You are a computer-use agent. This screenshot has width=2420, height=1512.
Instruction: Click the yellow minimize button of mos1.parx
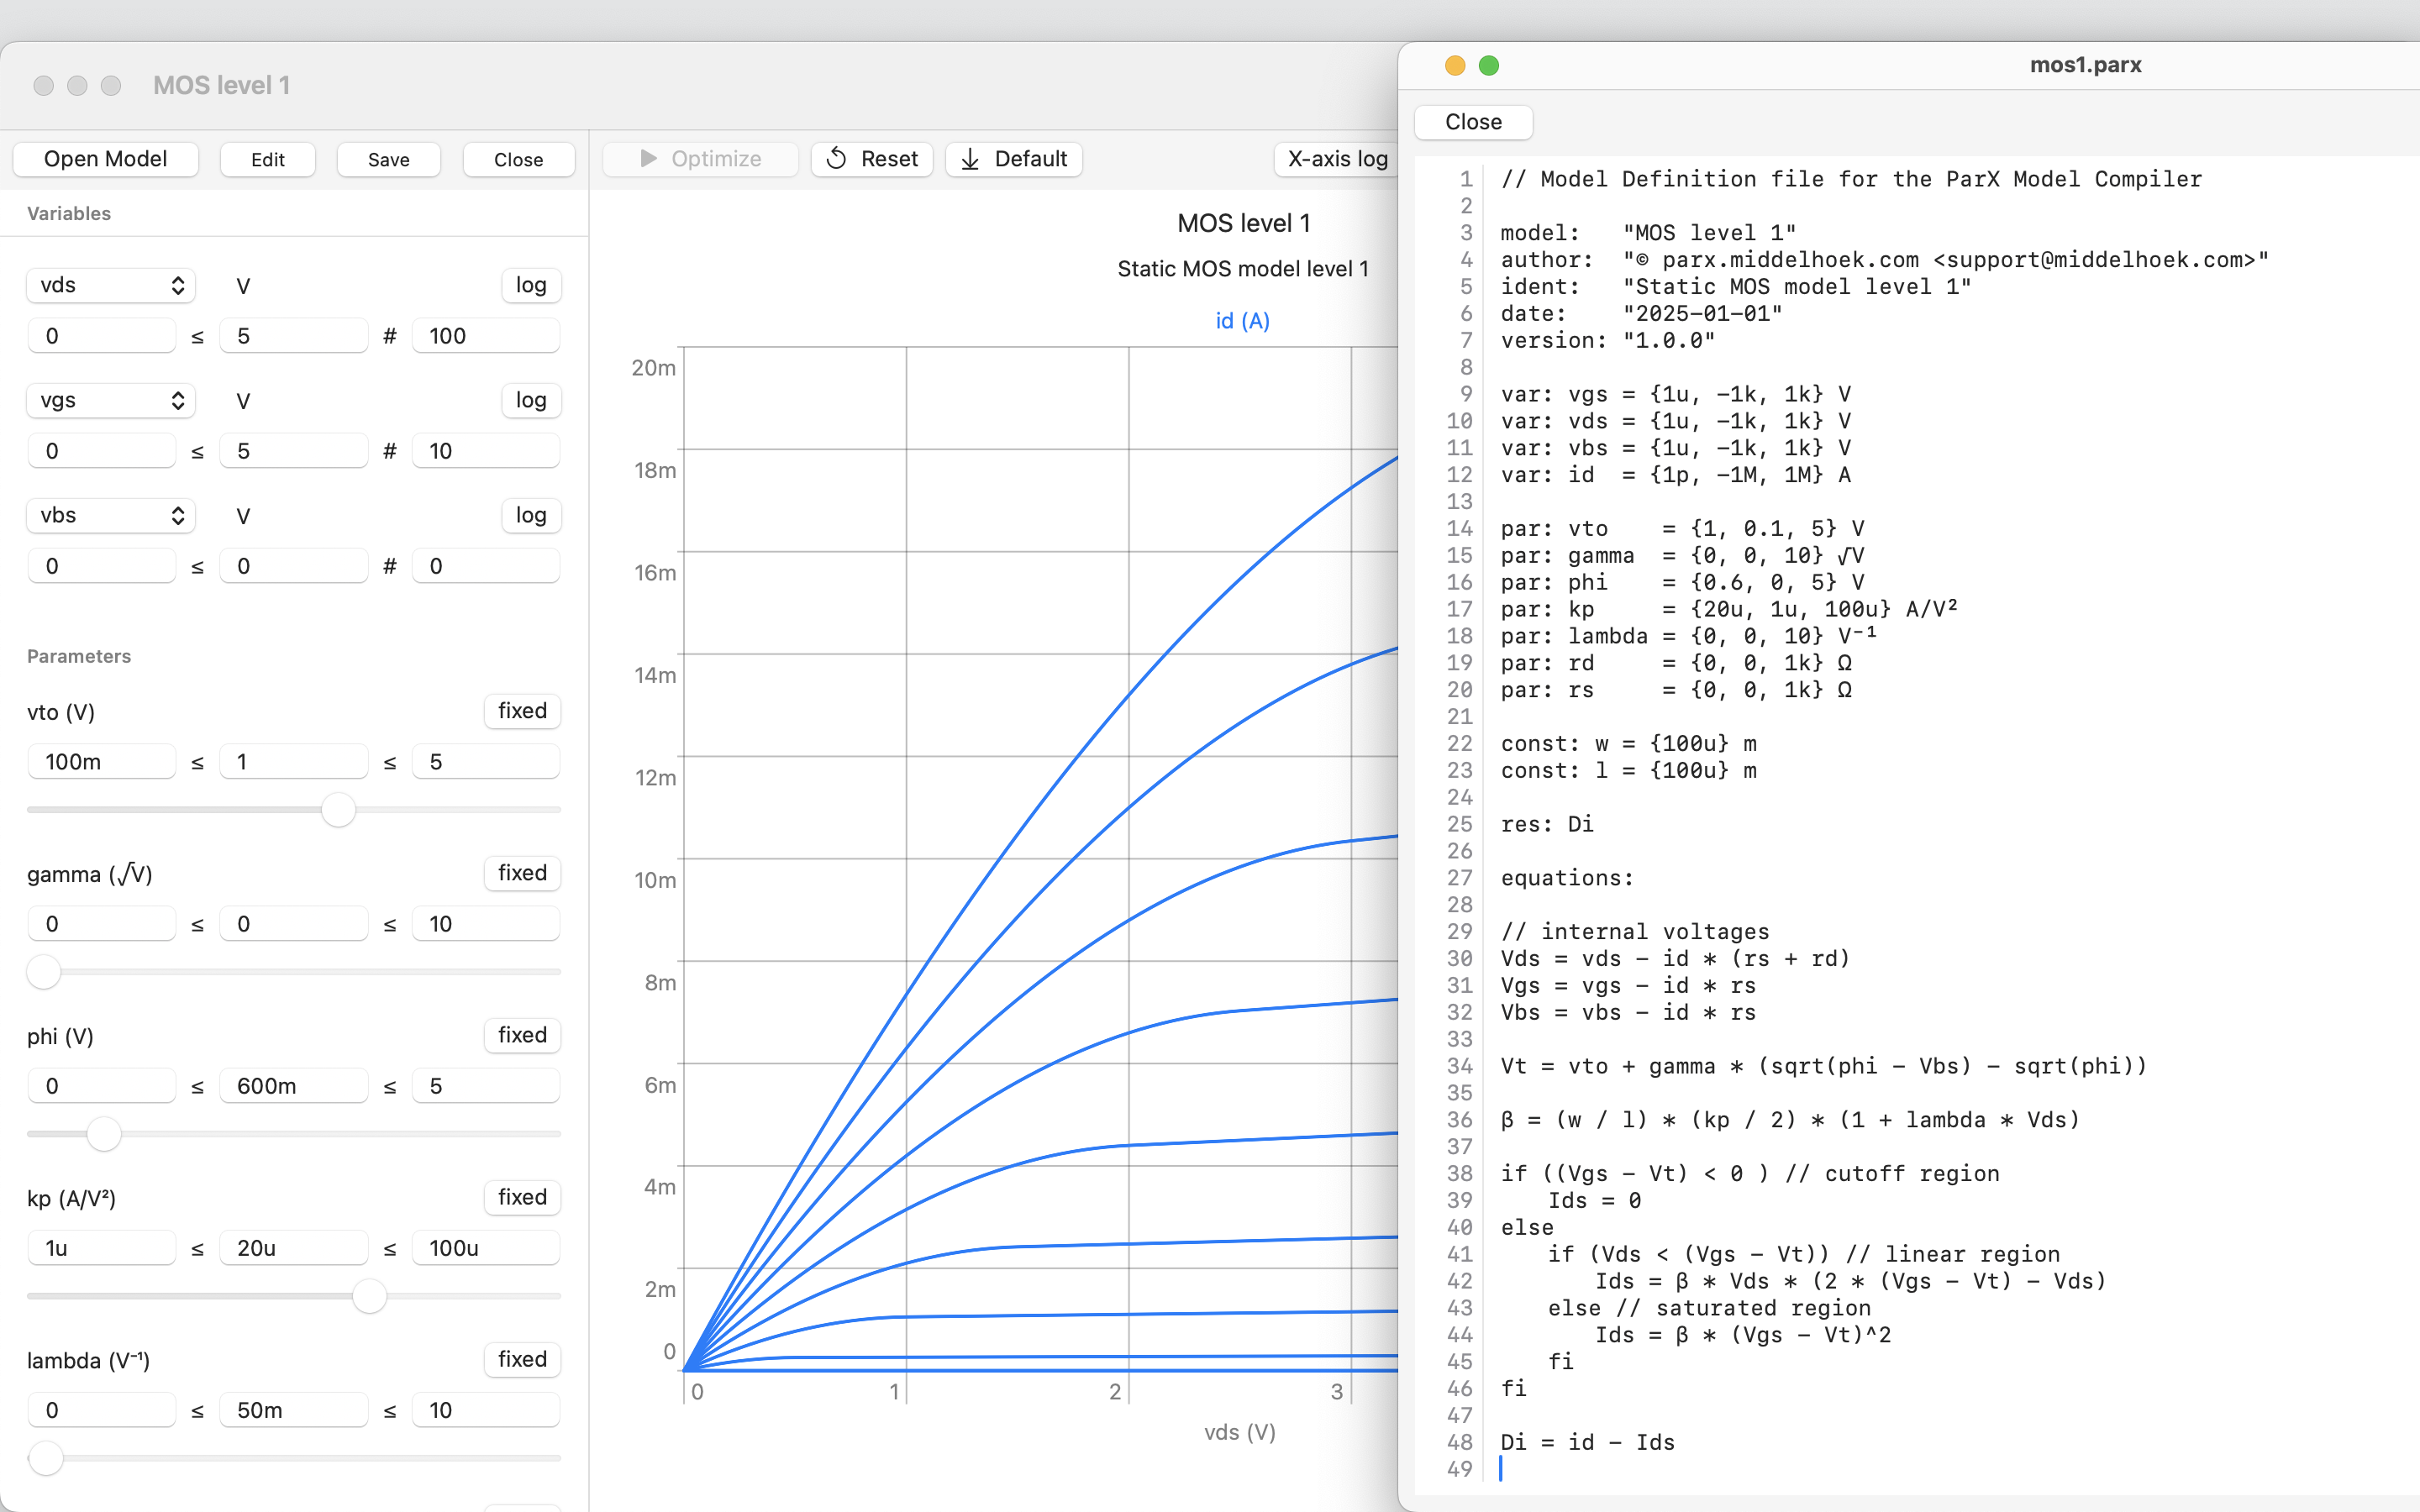[x=1455, y=65]
